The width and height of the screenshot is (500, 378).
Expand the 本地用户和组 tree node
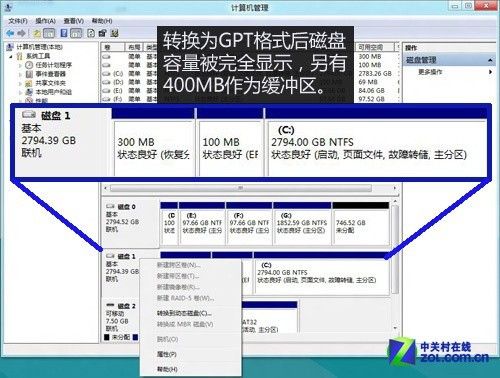(x=20, y=92)
